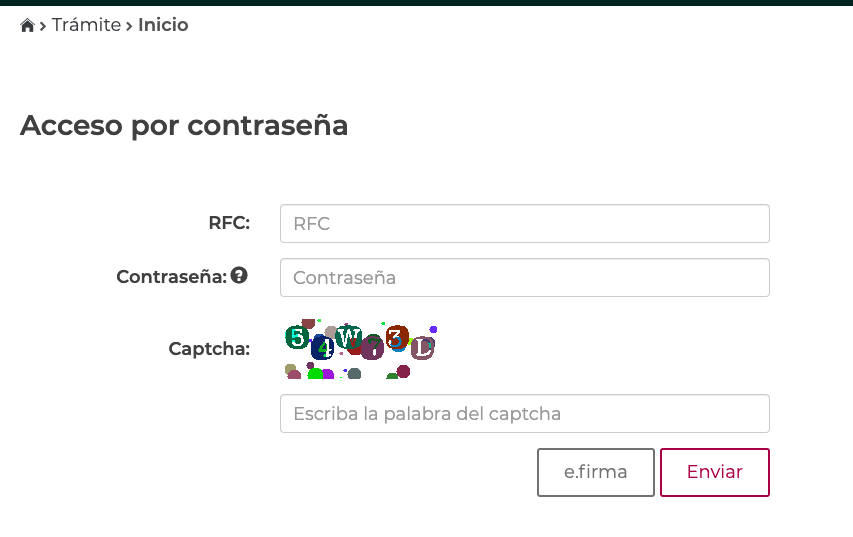853x537 pixels.
Task: Submit the form with Enviar
Action: click(x=715, y=472)
